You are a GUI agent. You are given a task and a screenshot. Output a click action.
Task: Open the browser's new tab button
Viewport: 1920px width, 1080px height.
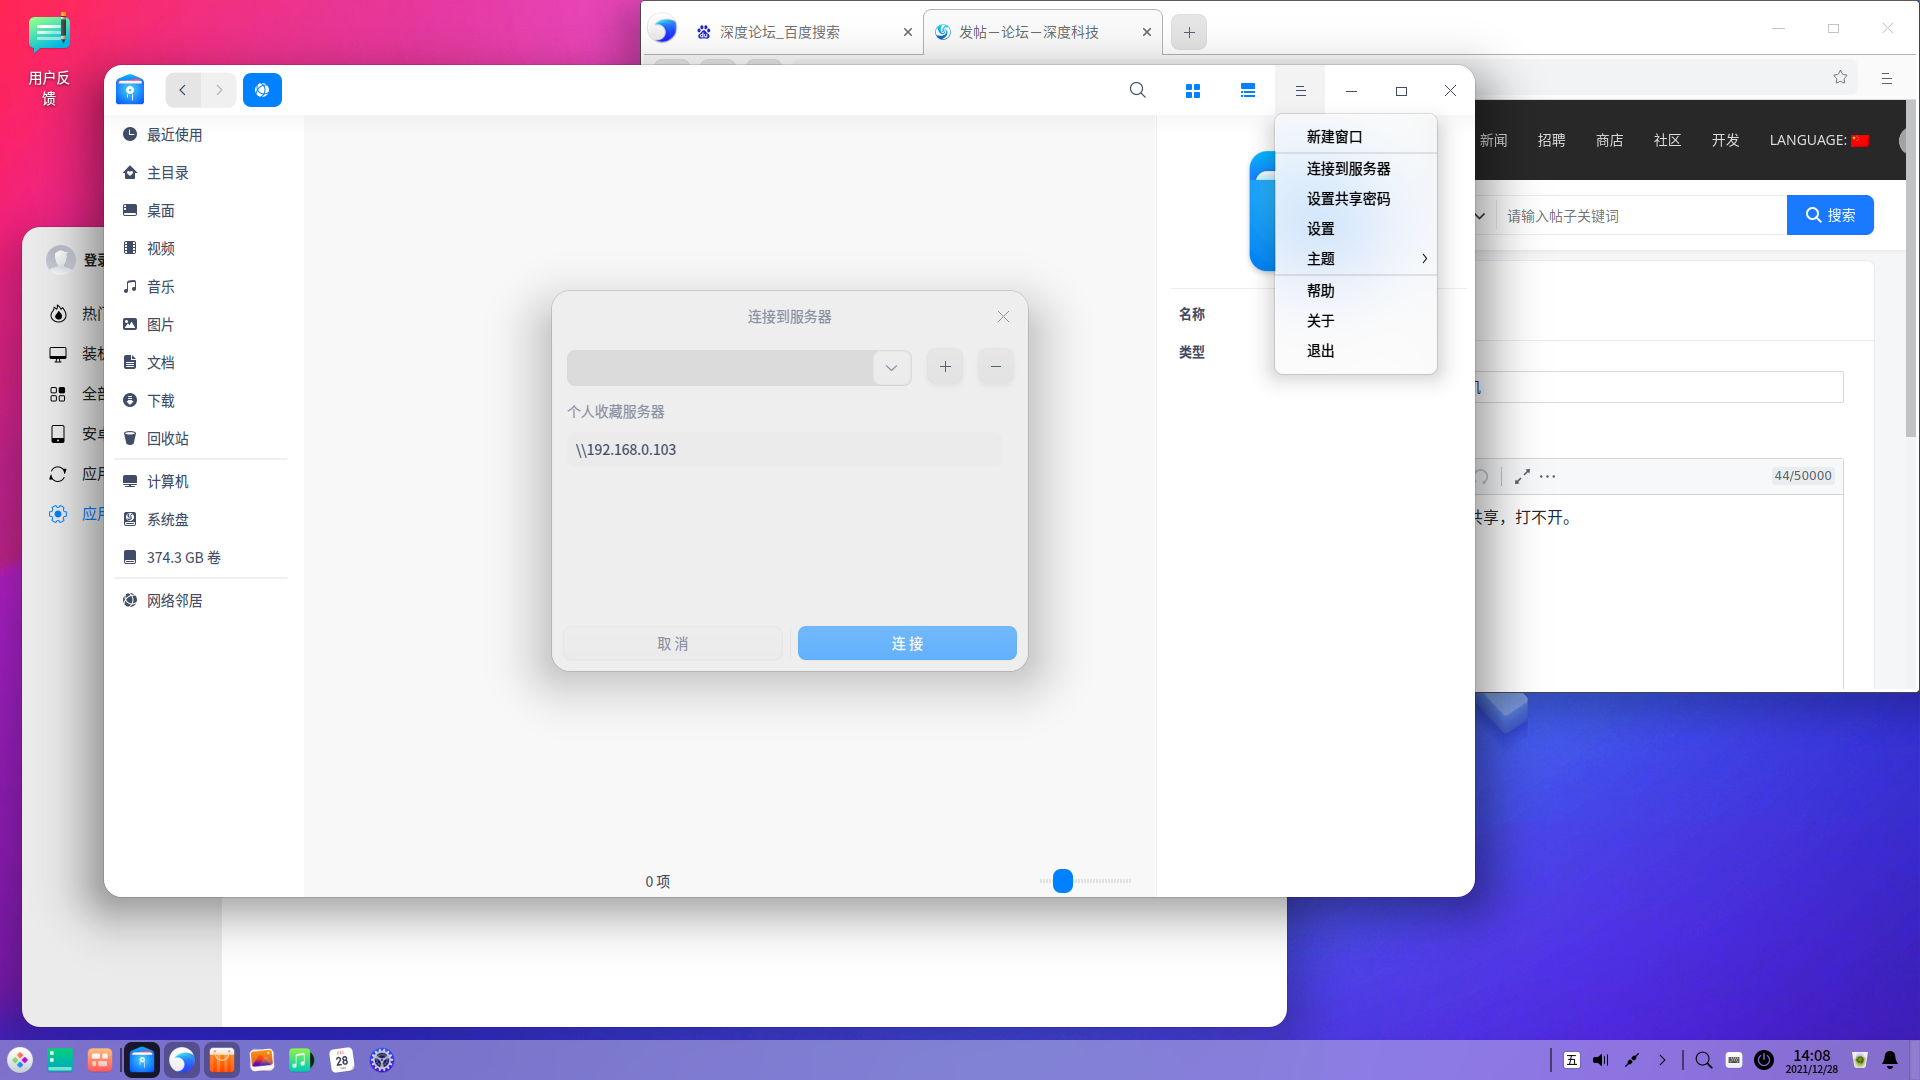pos(1188,32)
